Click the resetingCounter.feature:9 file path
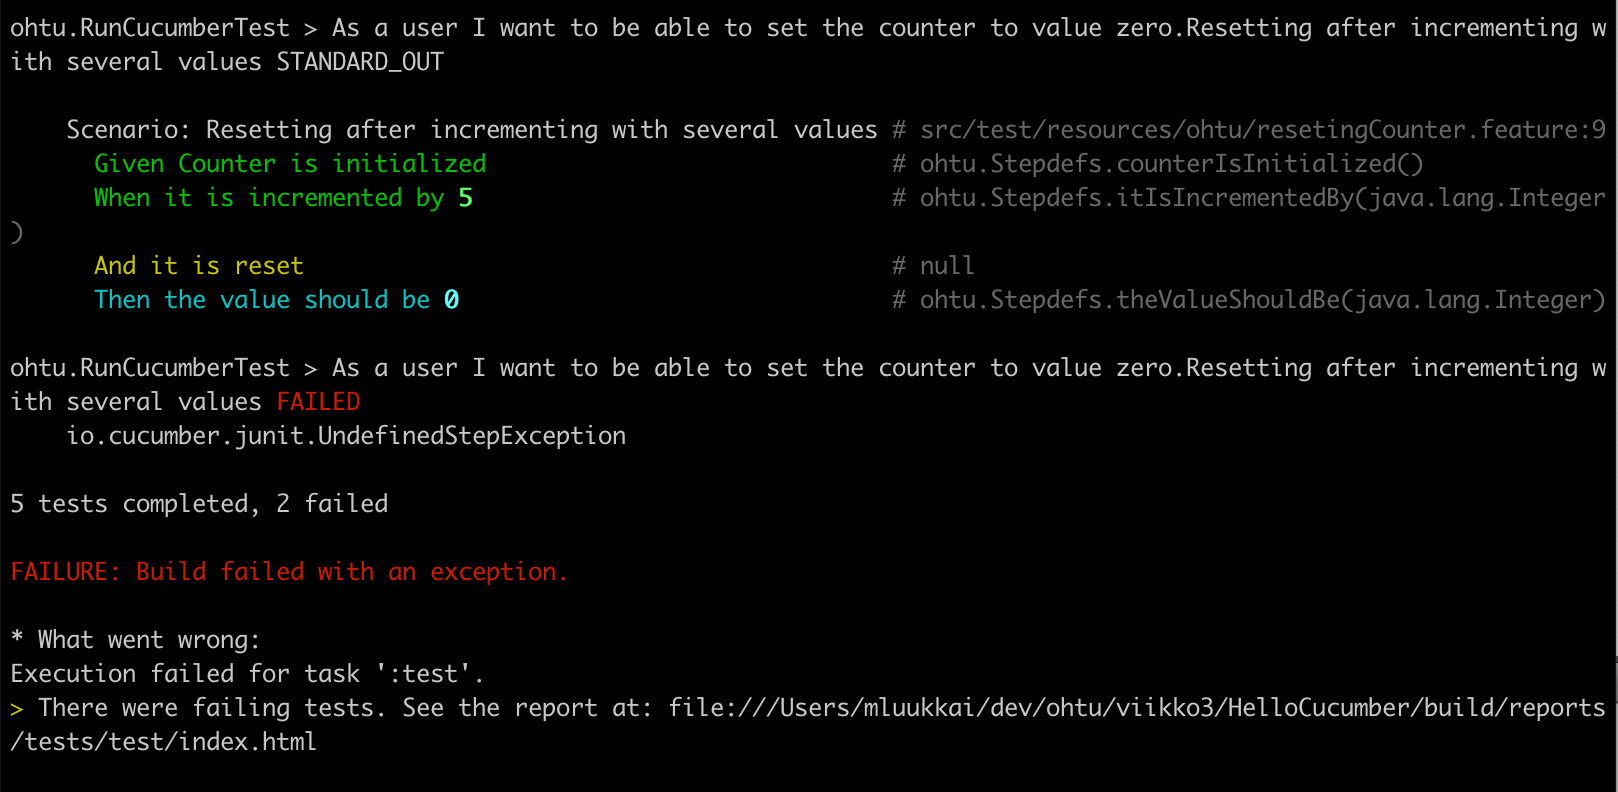Screen dimensions: 1618x792 1263,130
